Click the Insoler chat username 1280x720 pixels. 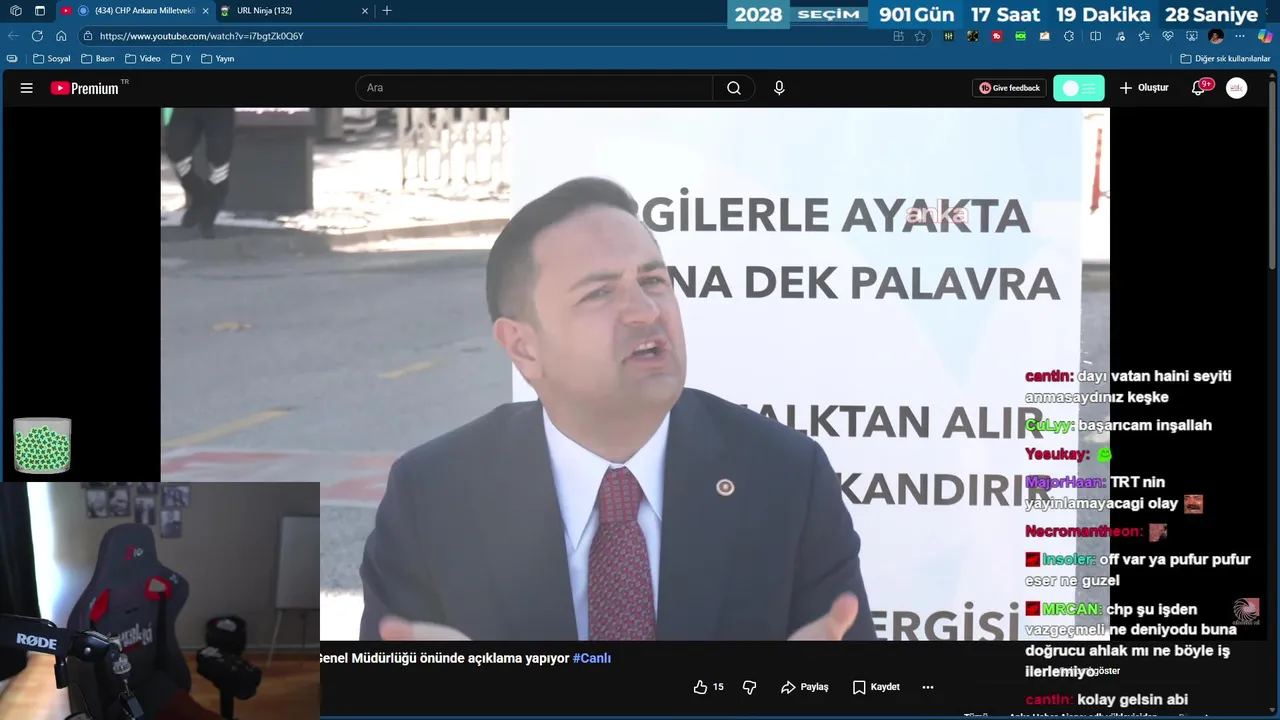tap(1069, 560)
